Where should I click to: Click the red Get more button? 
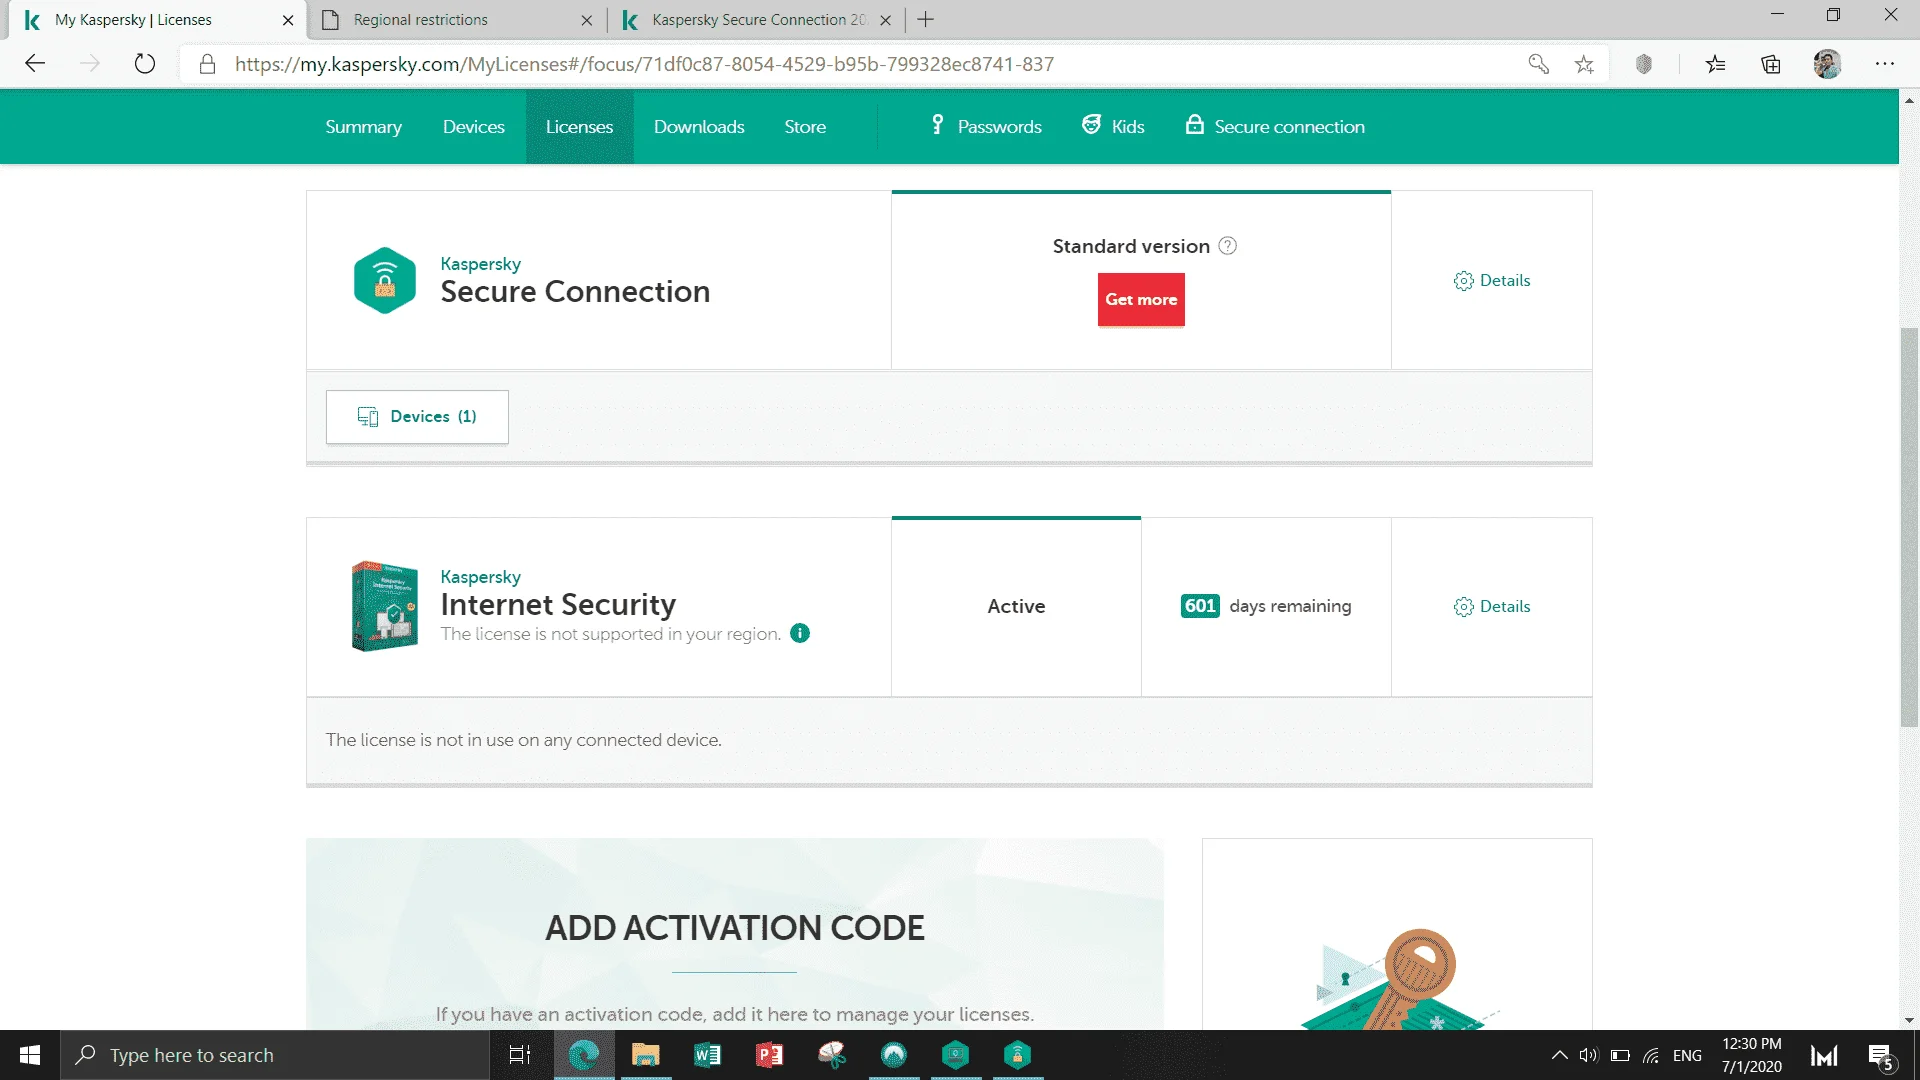pyautogui.click(x=1141, y=300)
